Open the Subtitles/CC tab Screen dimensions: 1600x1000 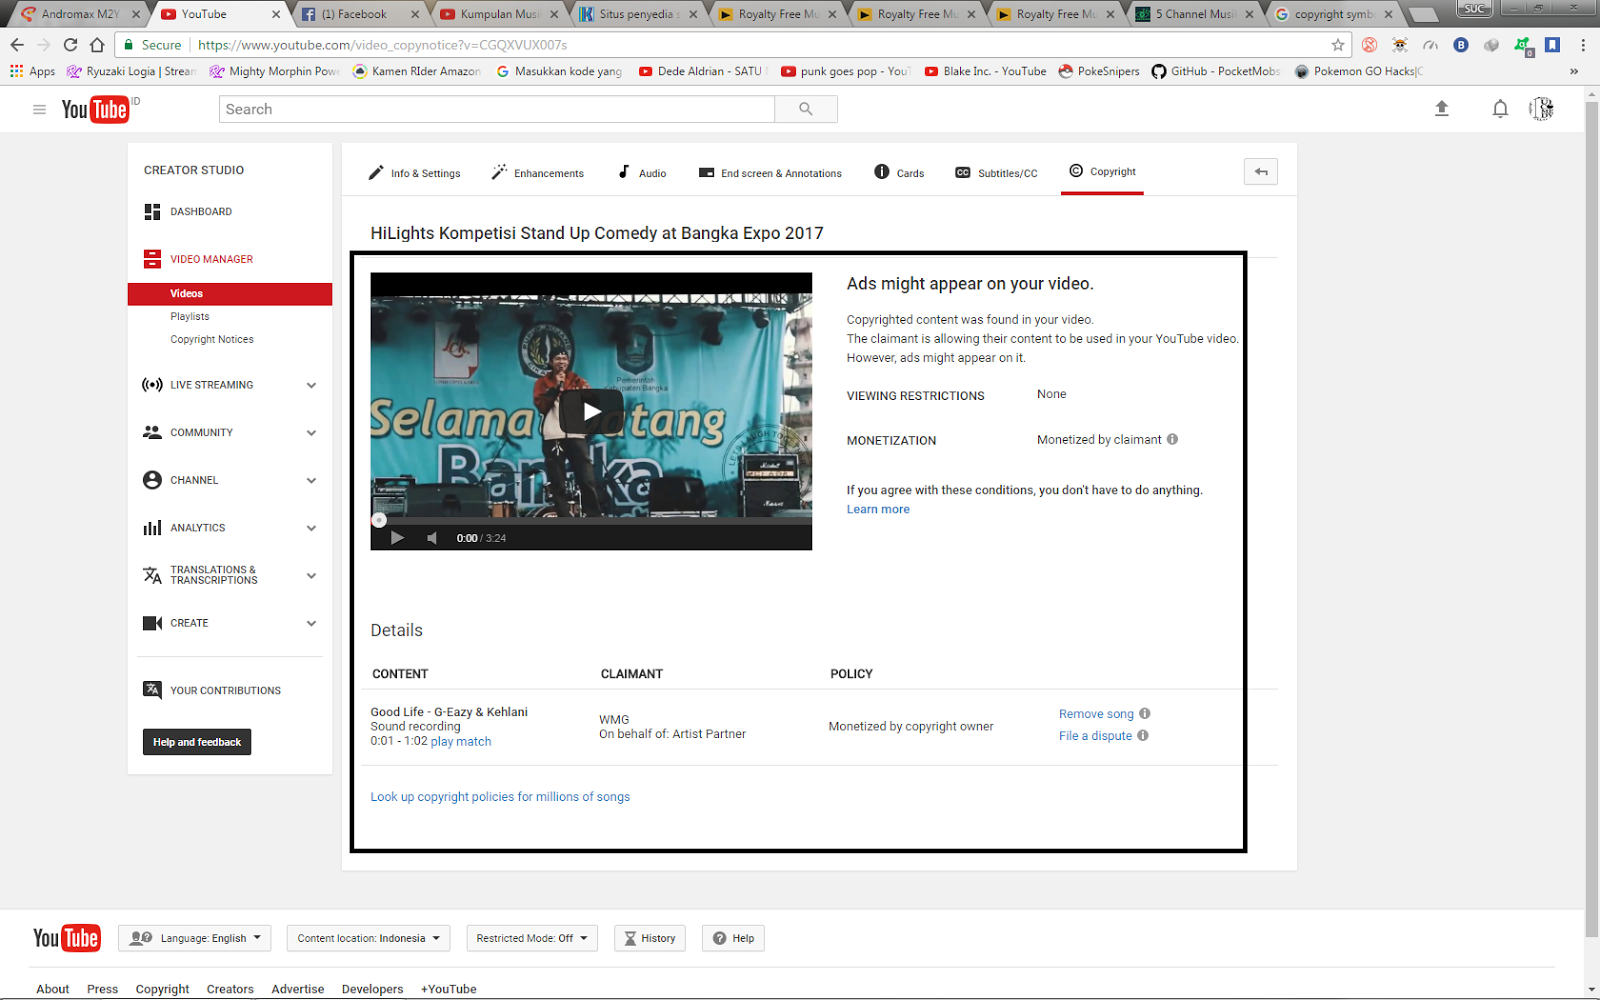pyautogui.click(x=996, y=173)
